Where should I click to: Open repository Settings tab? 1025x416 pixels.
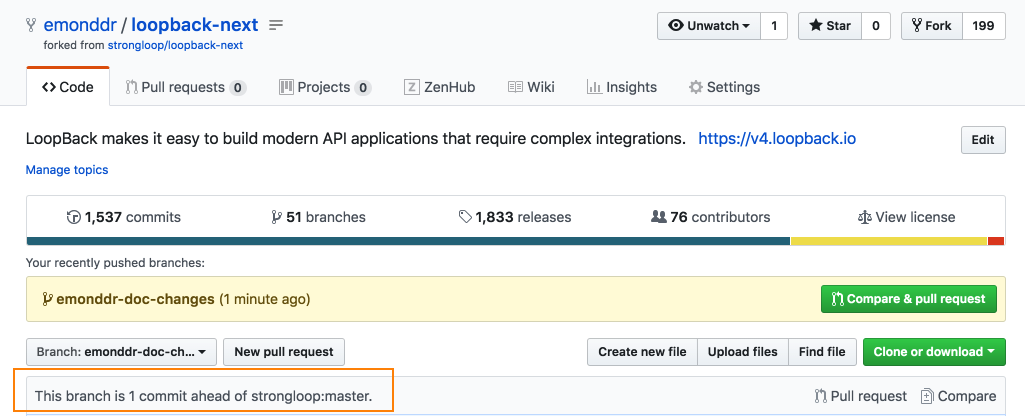724,87
